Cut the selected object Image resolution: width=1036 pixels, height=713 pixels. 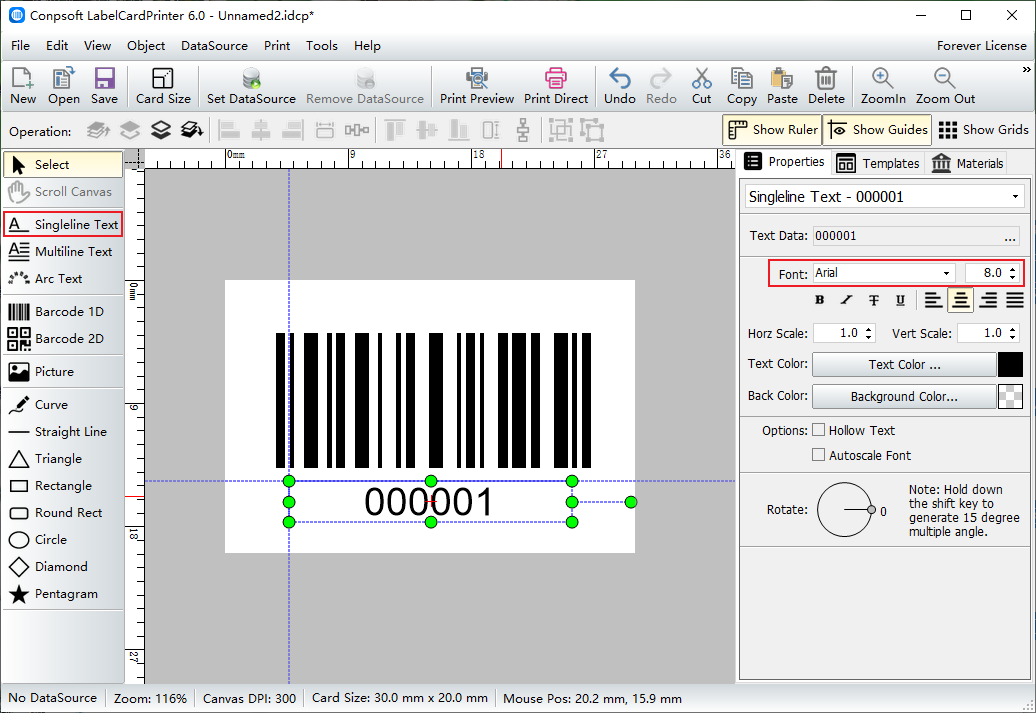point(702,86)
